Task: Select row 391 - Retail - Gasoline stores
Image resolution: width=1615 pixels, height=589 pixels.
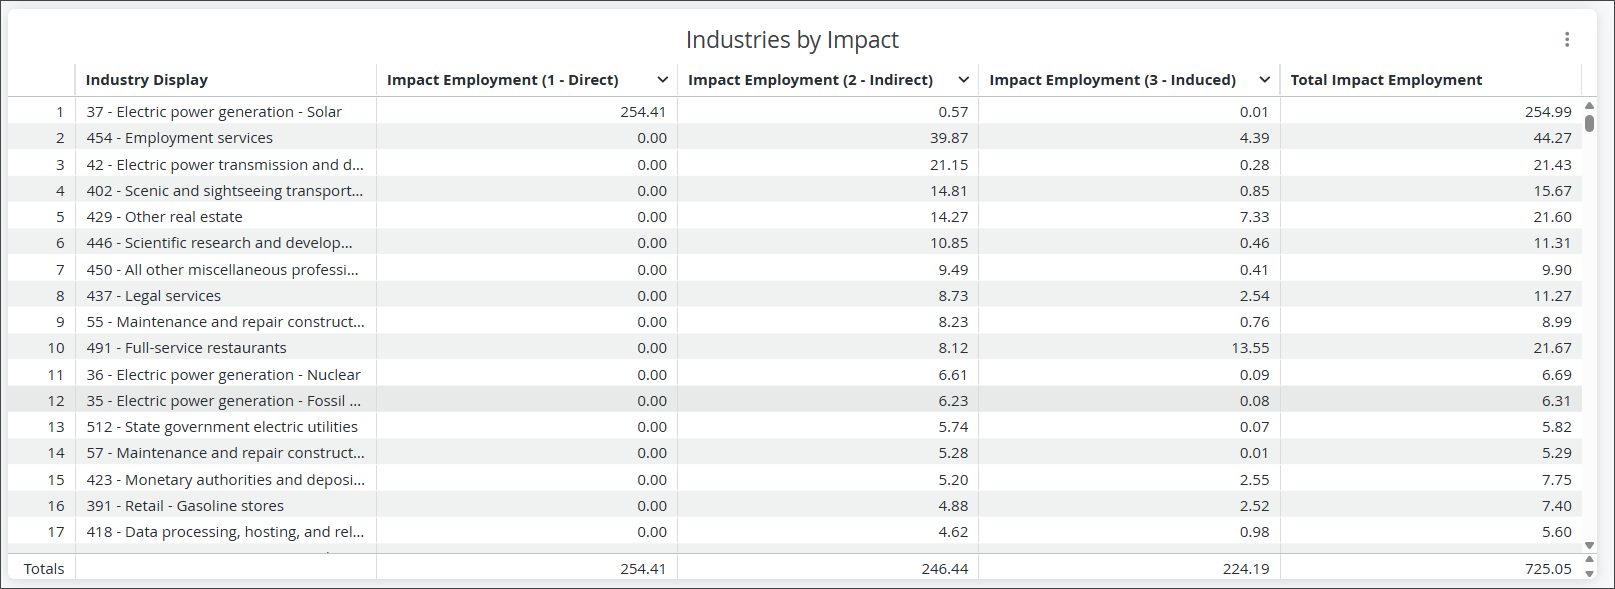Action: pos(795,506)
